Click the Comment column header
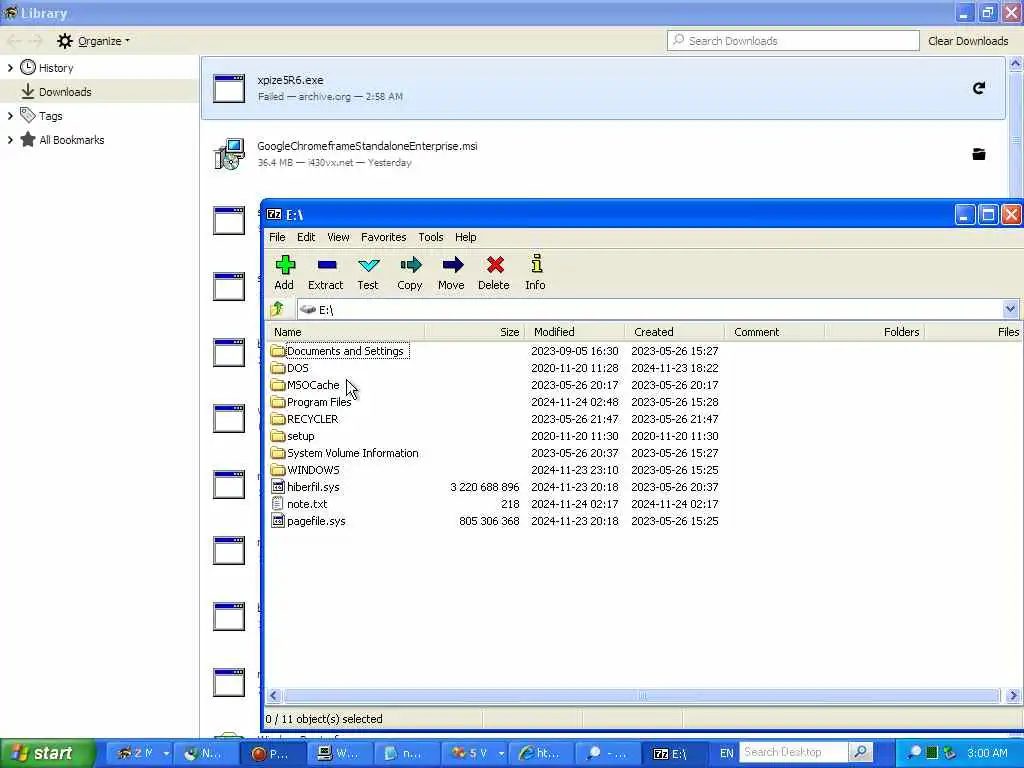This screenshot has height=768, width=1024. point(775,332)
